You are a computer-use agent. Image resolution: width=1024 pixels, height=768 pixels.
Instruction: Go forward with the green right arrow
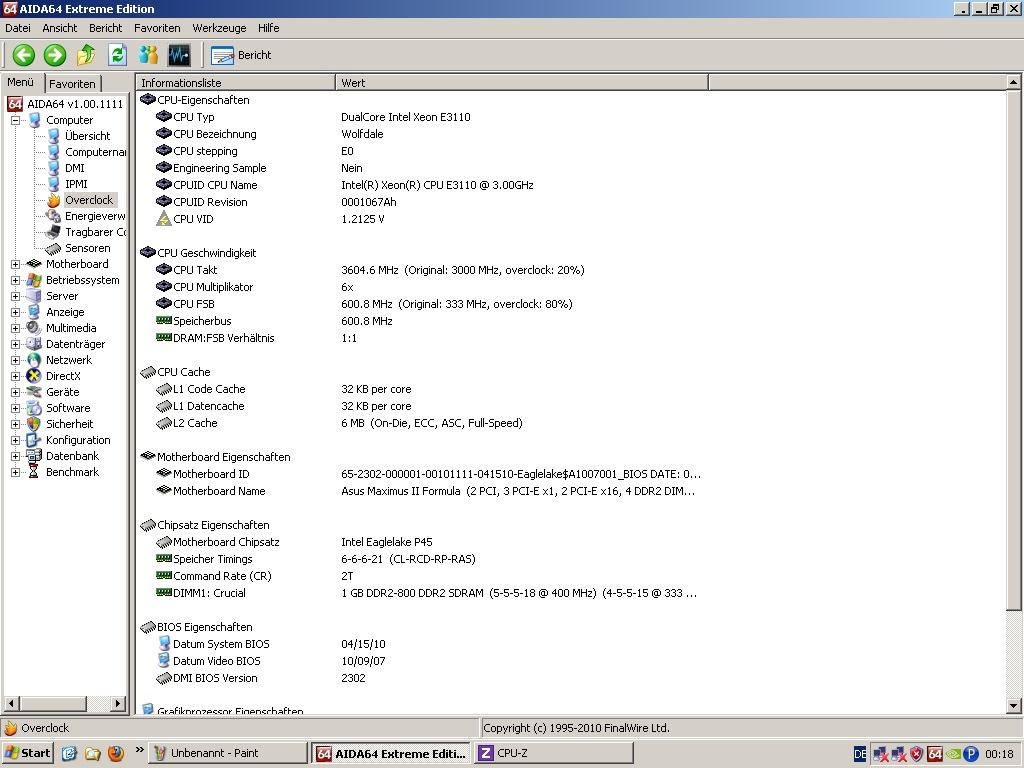point(55,55)
